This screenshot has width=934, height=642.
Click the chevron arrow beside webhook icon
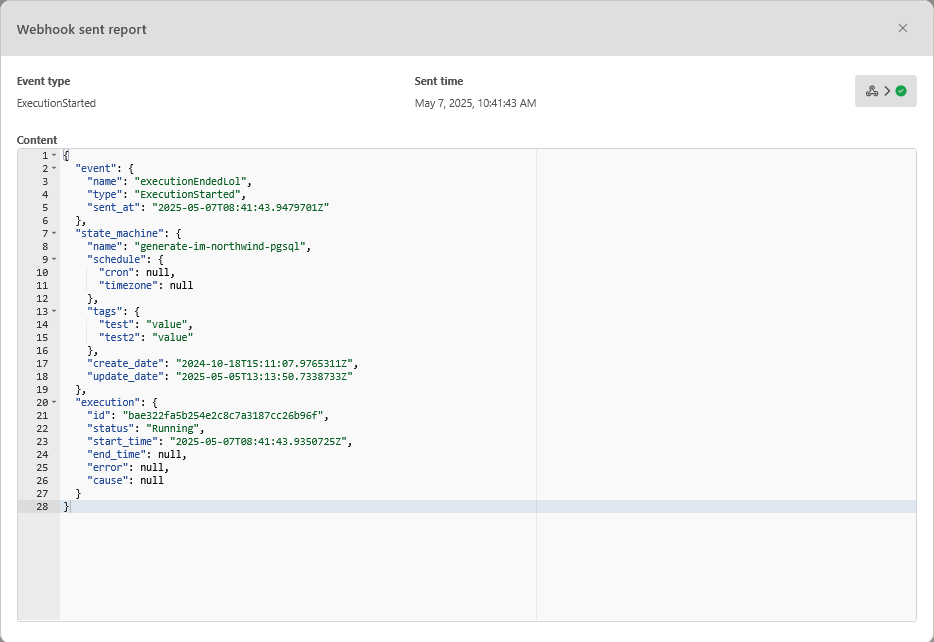[x=887, y=91]
